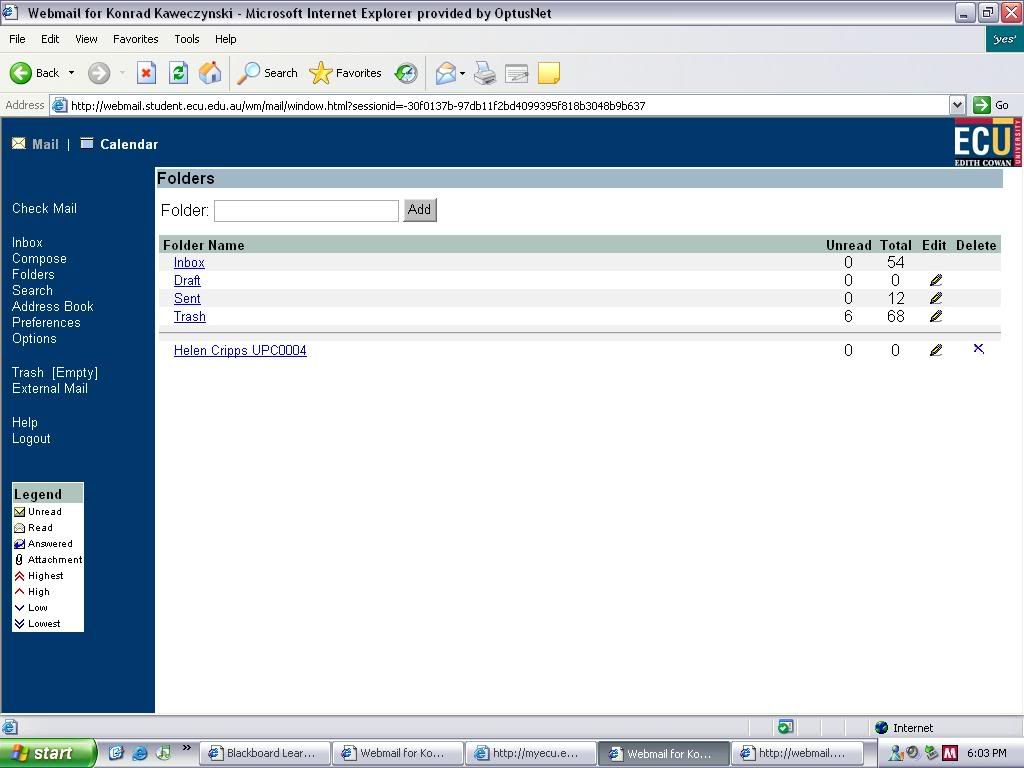Viewport: 1024px width, 768px height.
Task: Click Check Mail in sidebar
Action: point(44,208)
